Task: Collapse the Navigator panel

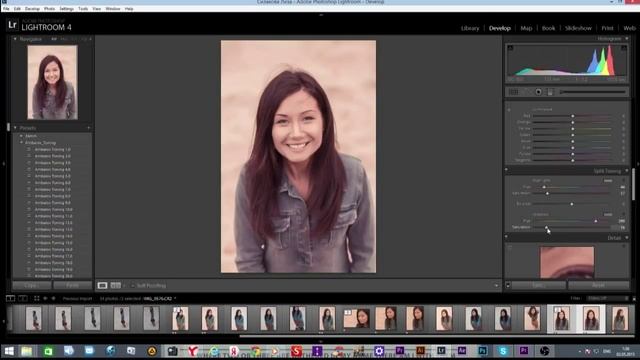Action: (15, 39)
